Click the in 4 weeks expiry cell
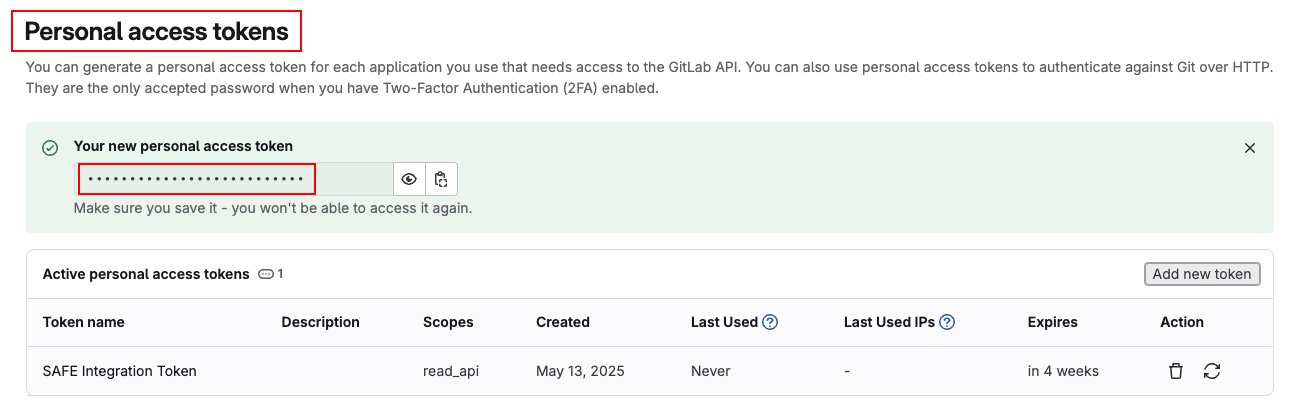Image resolution: width=1305 pixels, height=416 pixels. (1063, 371)
